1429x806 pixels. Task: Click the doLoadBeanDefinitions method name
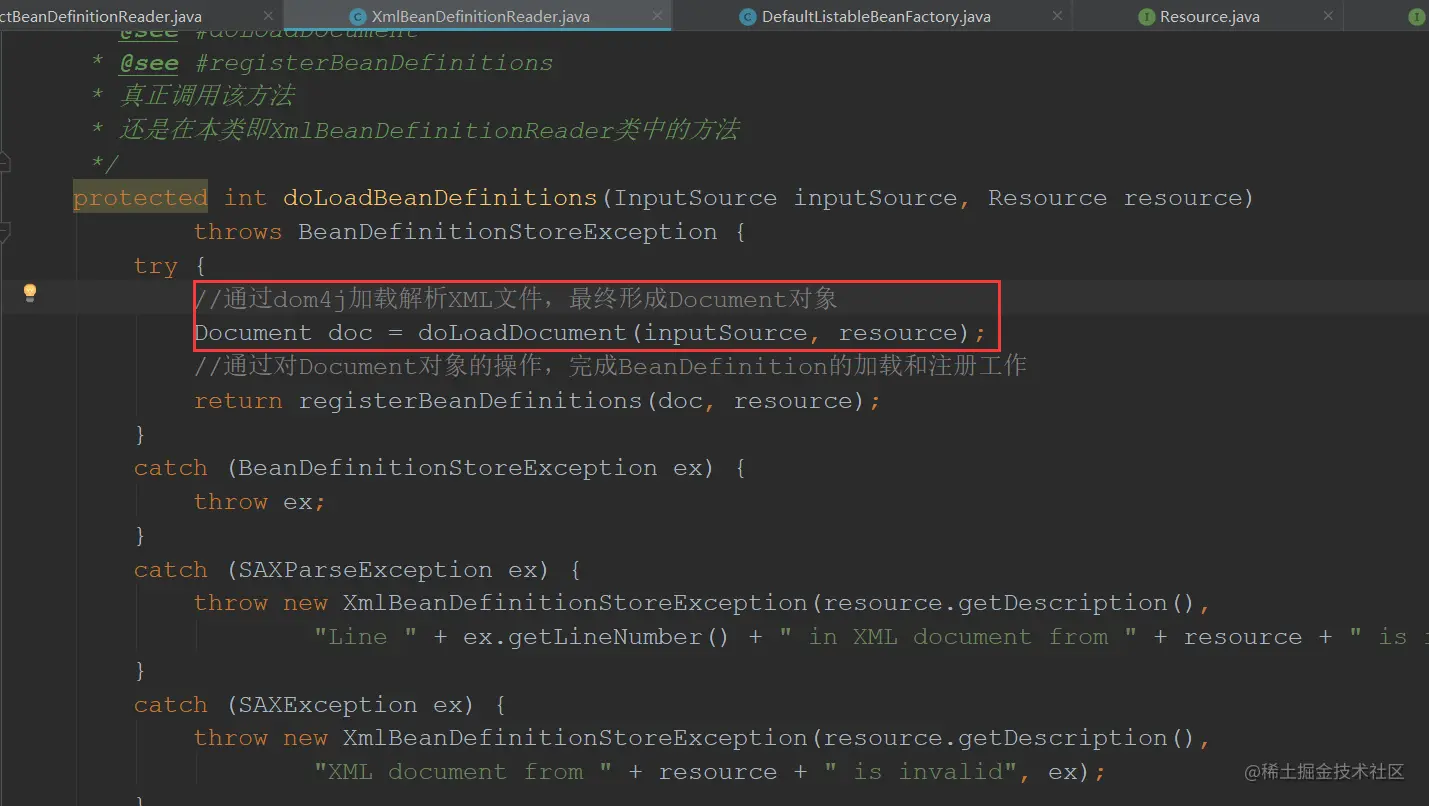click(x=440, y=198)
